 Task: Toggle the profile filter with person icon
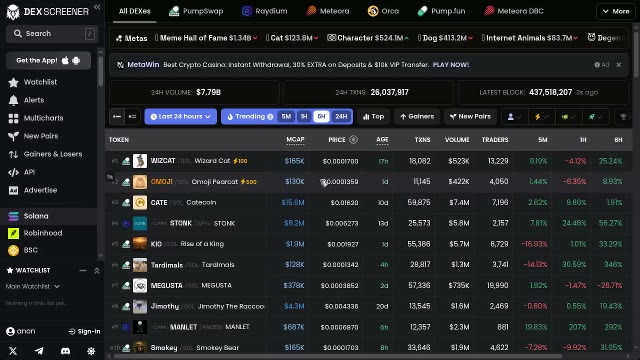point(514,117)
